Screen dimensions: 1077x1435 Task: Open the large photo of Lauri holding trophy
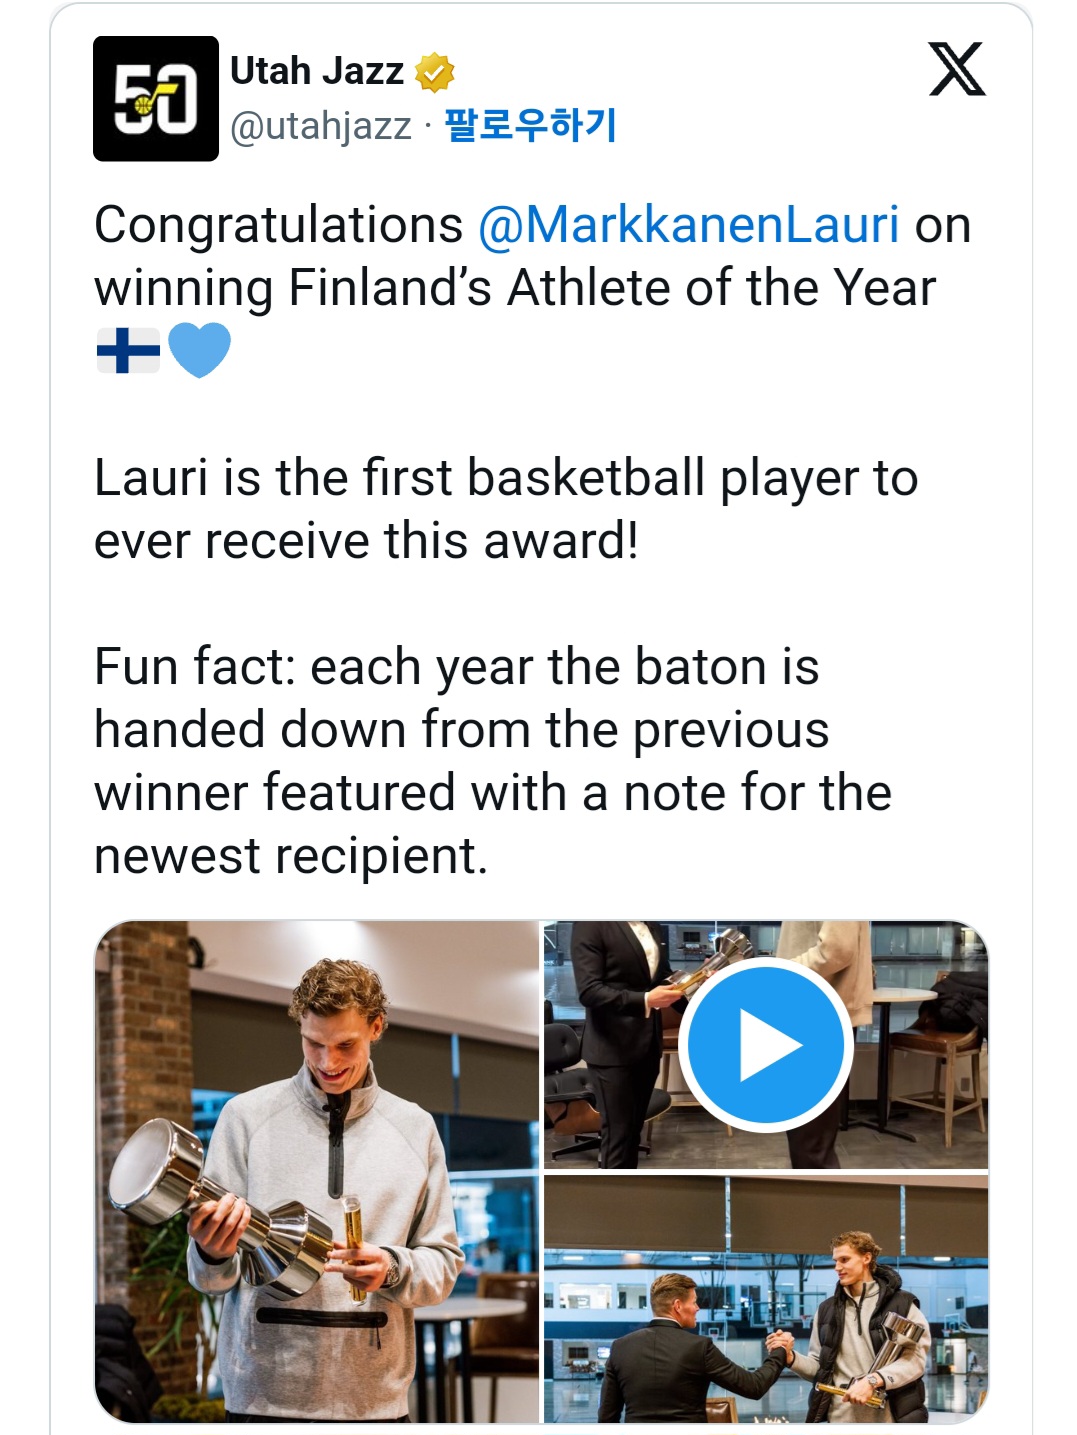pyautogui.click(x=316, y=1170)
